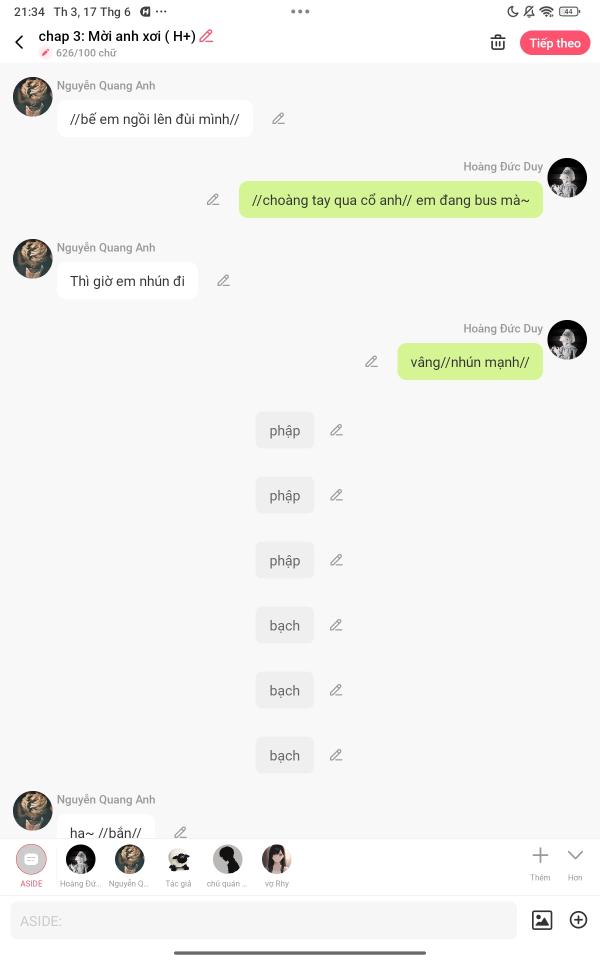
Task: Expand more roles with 'Hơn' chevron
Action: (575, 863)
